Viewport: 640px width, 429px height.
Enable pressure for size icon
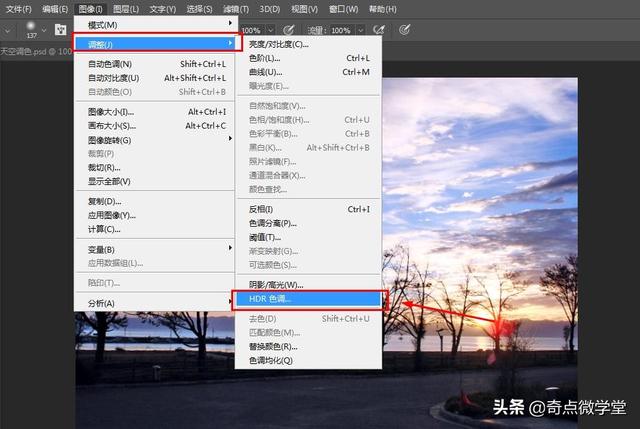tap(404, 30)
